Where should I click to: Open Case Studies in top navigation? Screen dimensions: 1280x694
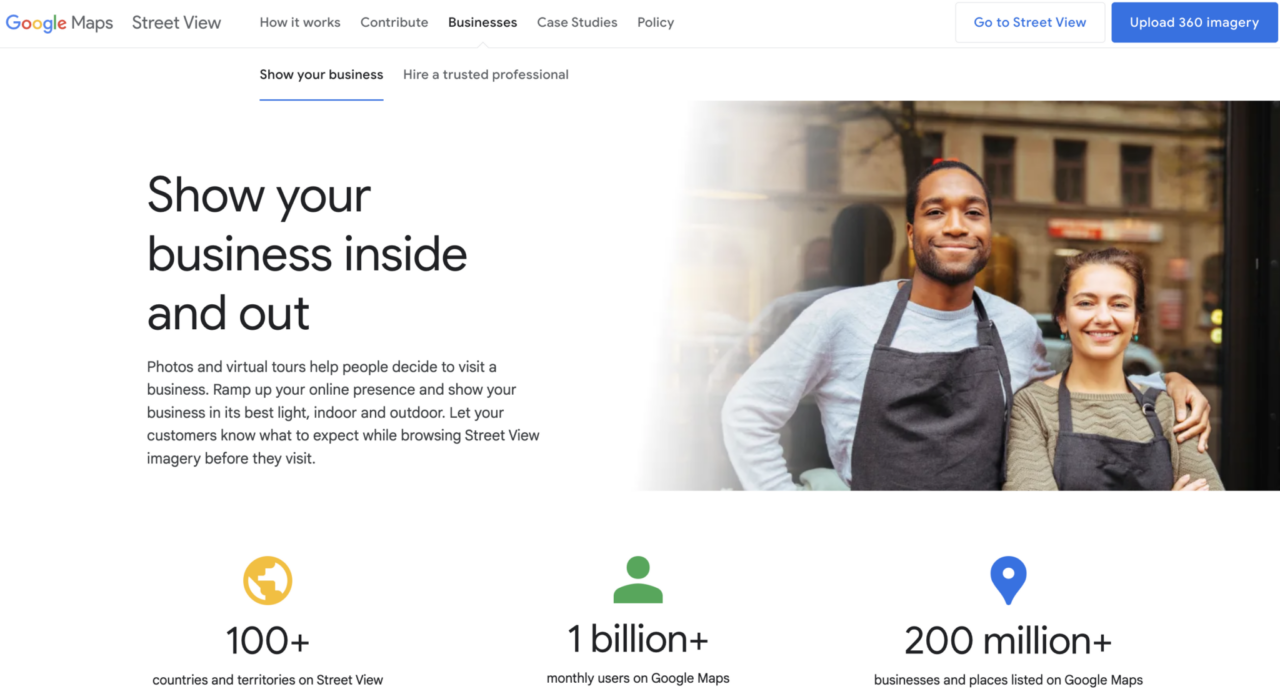[x=577, y=22]
